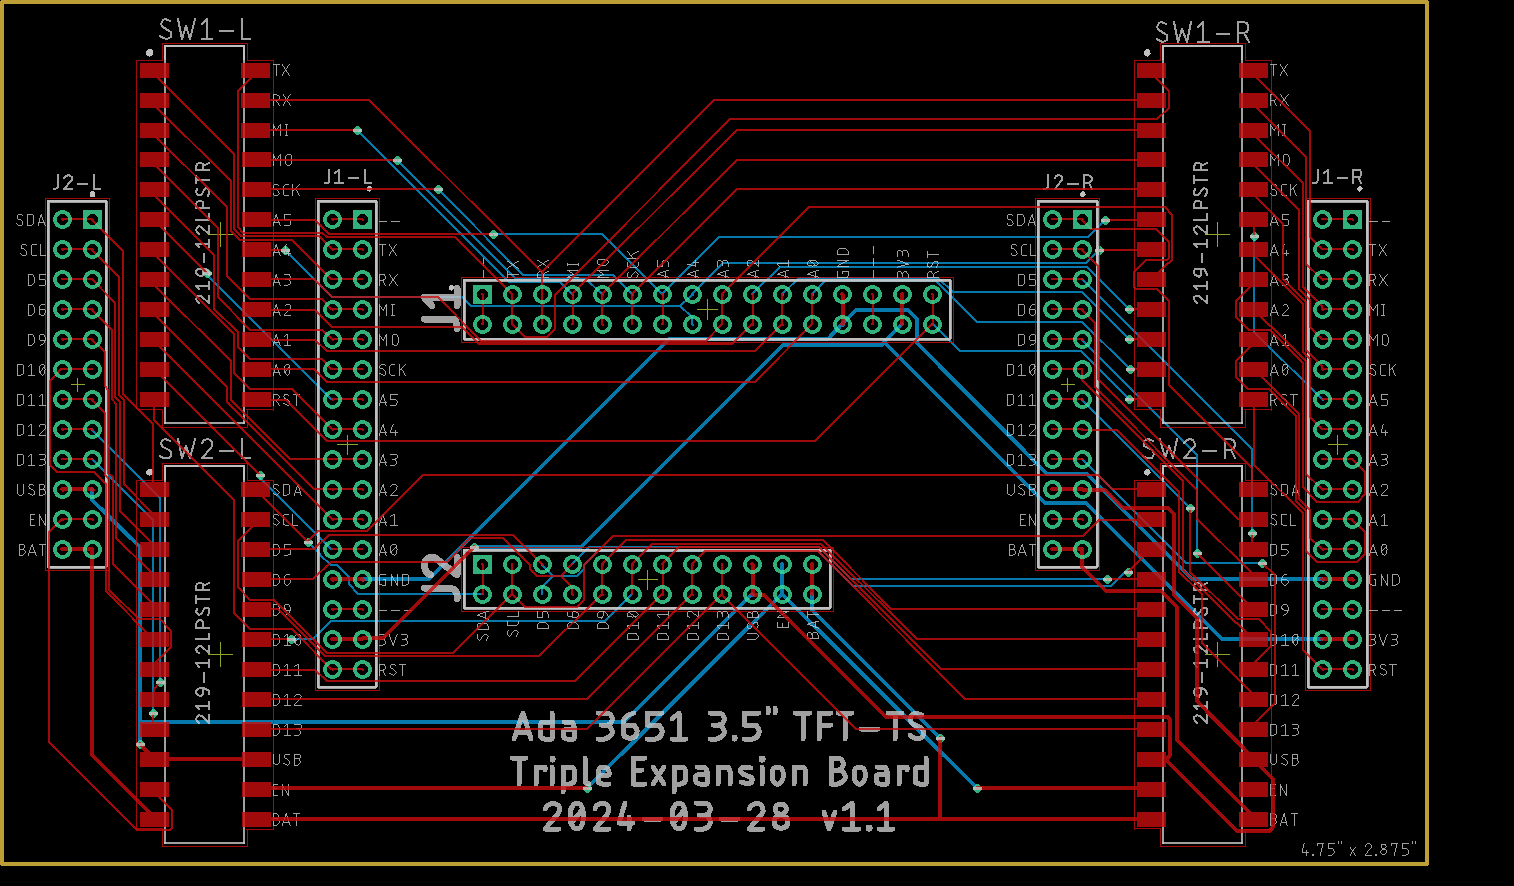Select the SDA label on SW2-L
This screenshot has height=886, width=1514.
click(x=287, y=490)
